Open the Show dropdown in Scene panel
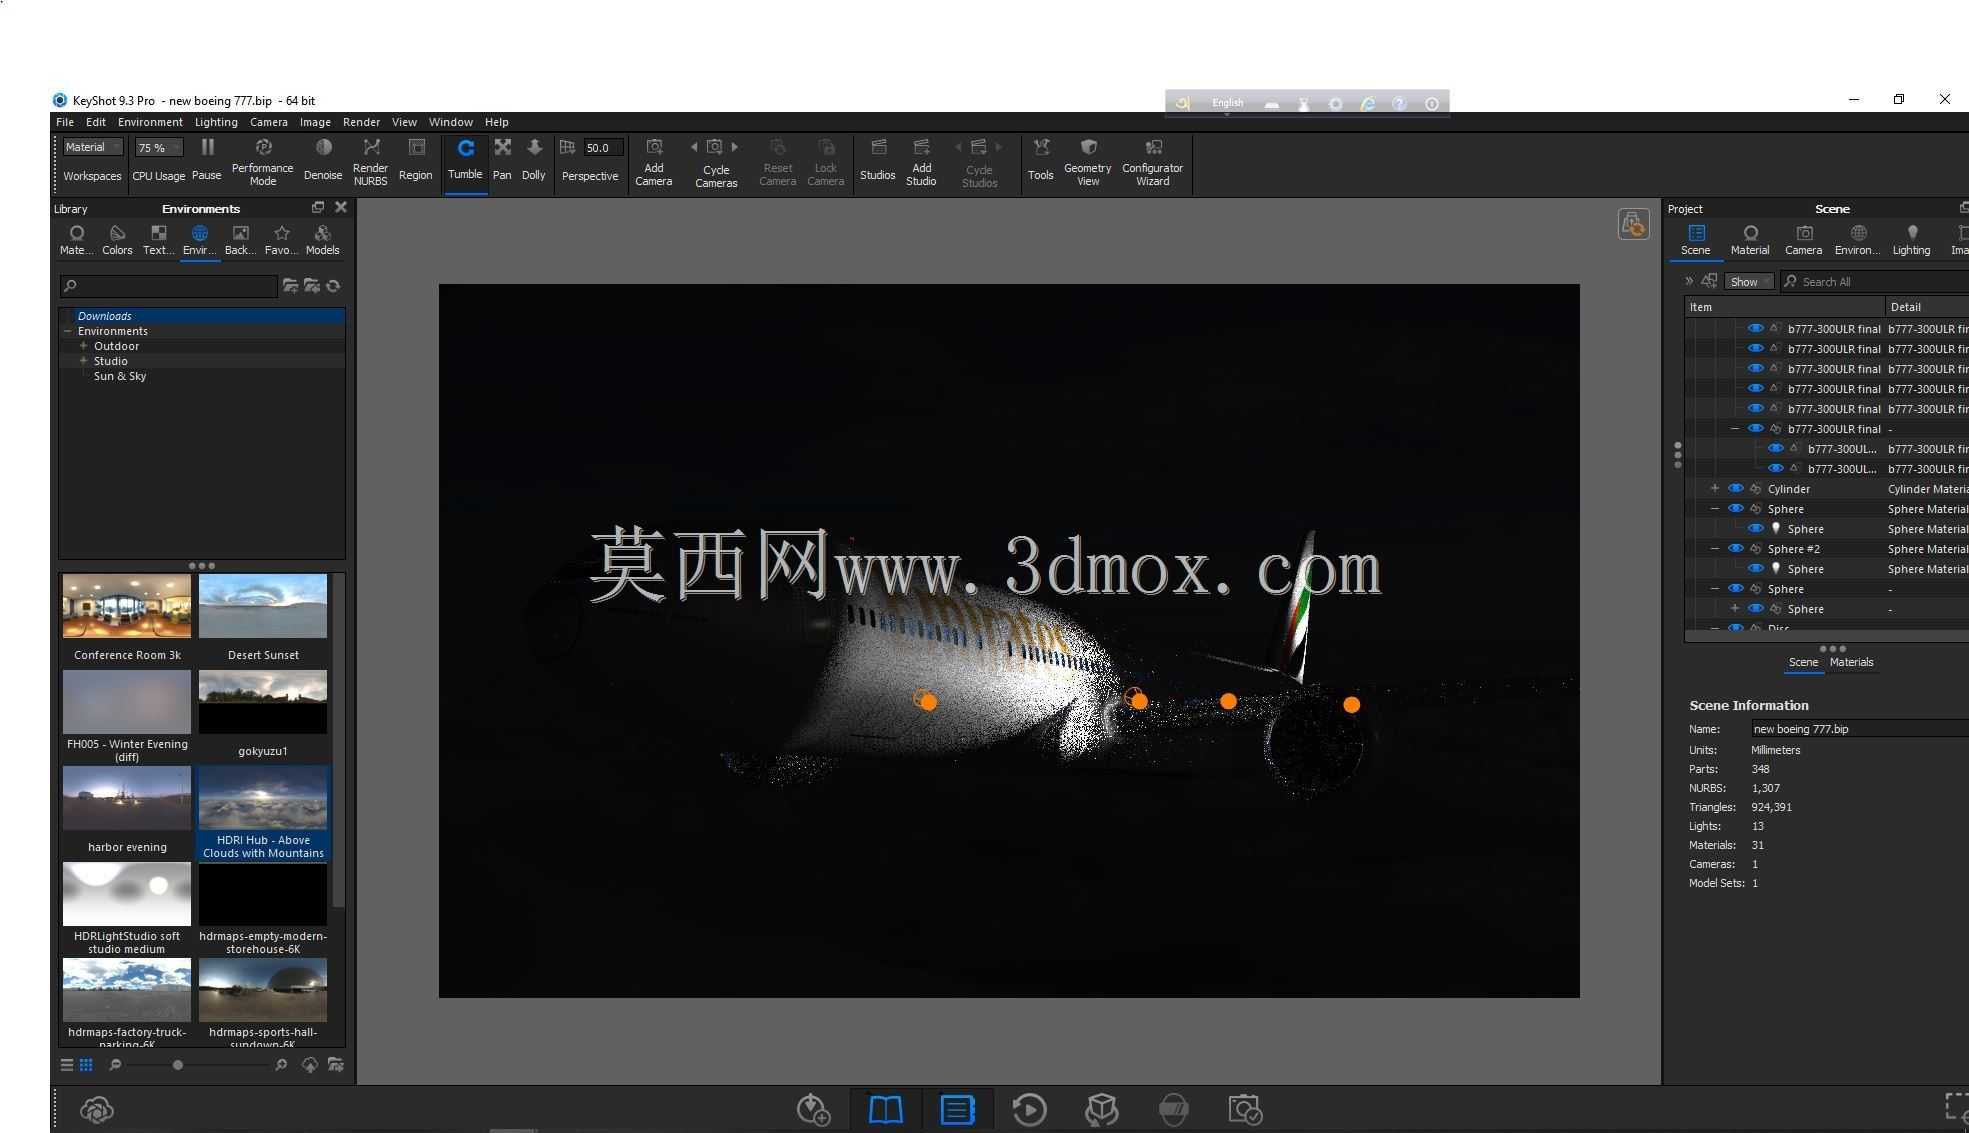 pyautogui.click(x=1749, y=282)
